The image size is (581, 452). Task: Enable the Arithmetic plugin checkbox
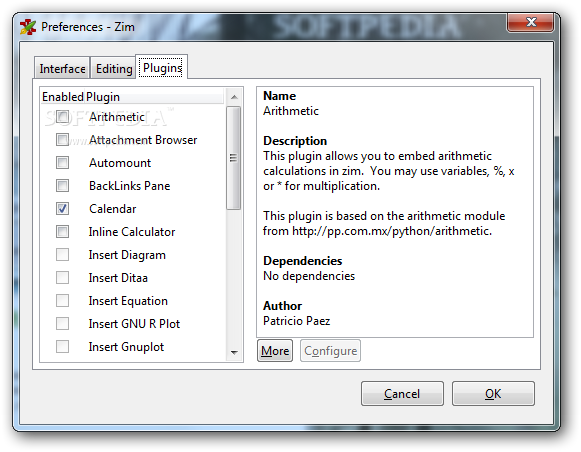point(62,117)
